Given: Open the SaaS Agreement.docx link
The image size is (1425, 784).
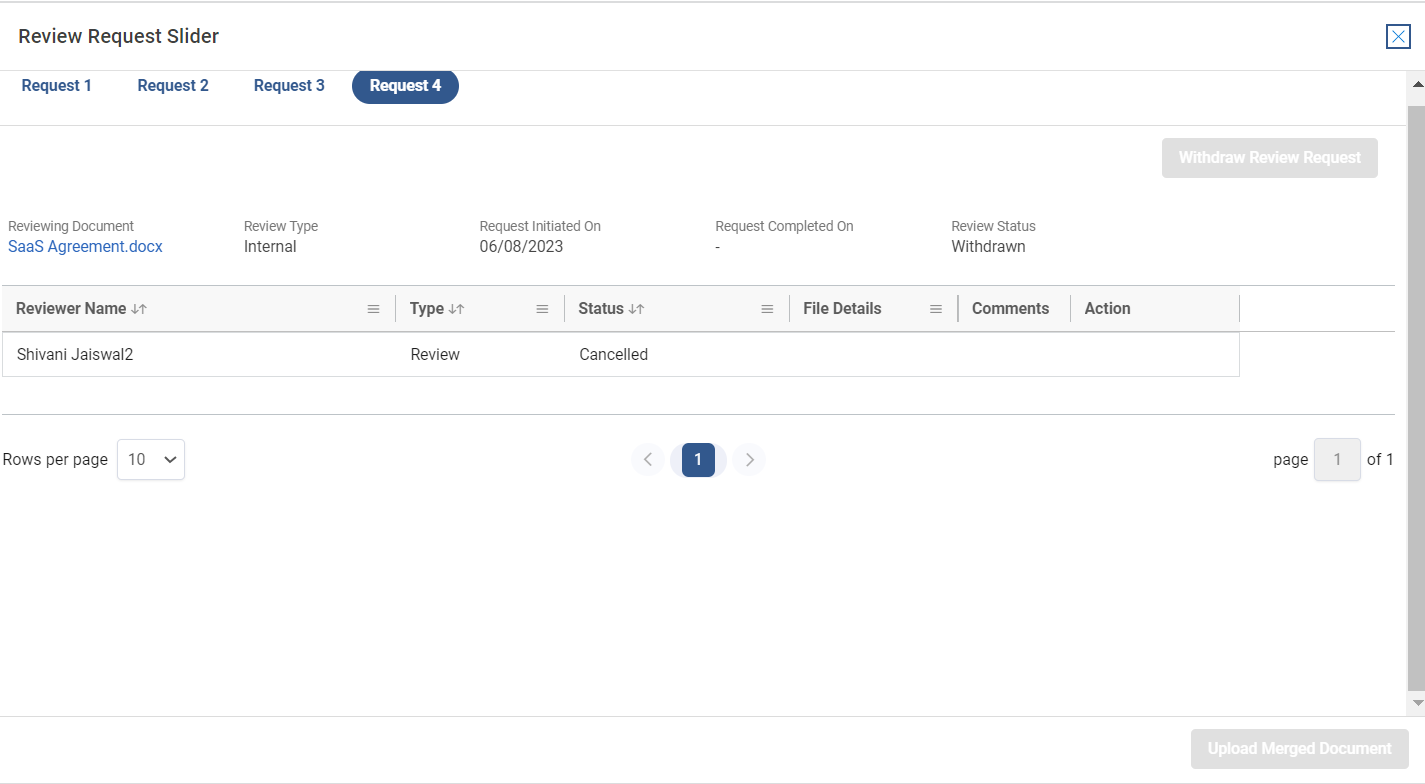Looking at the screenshot, I should [x=85, y=247].
